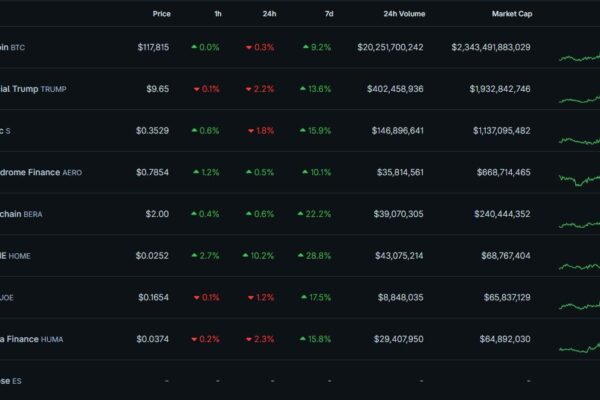Click the 15.9% 7d change value
The image size is (600, 400).
(x=315, y=131)
